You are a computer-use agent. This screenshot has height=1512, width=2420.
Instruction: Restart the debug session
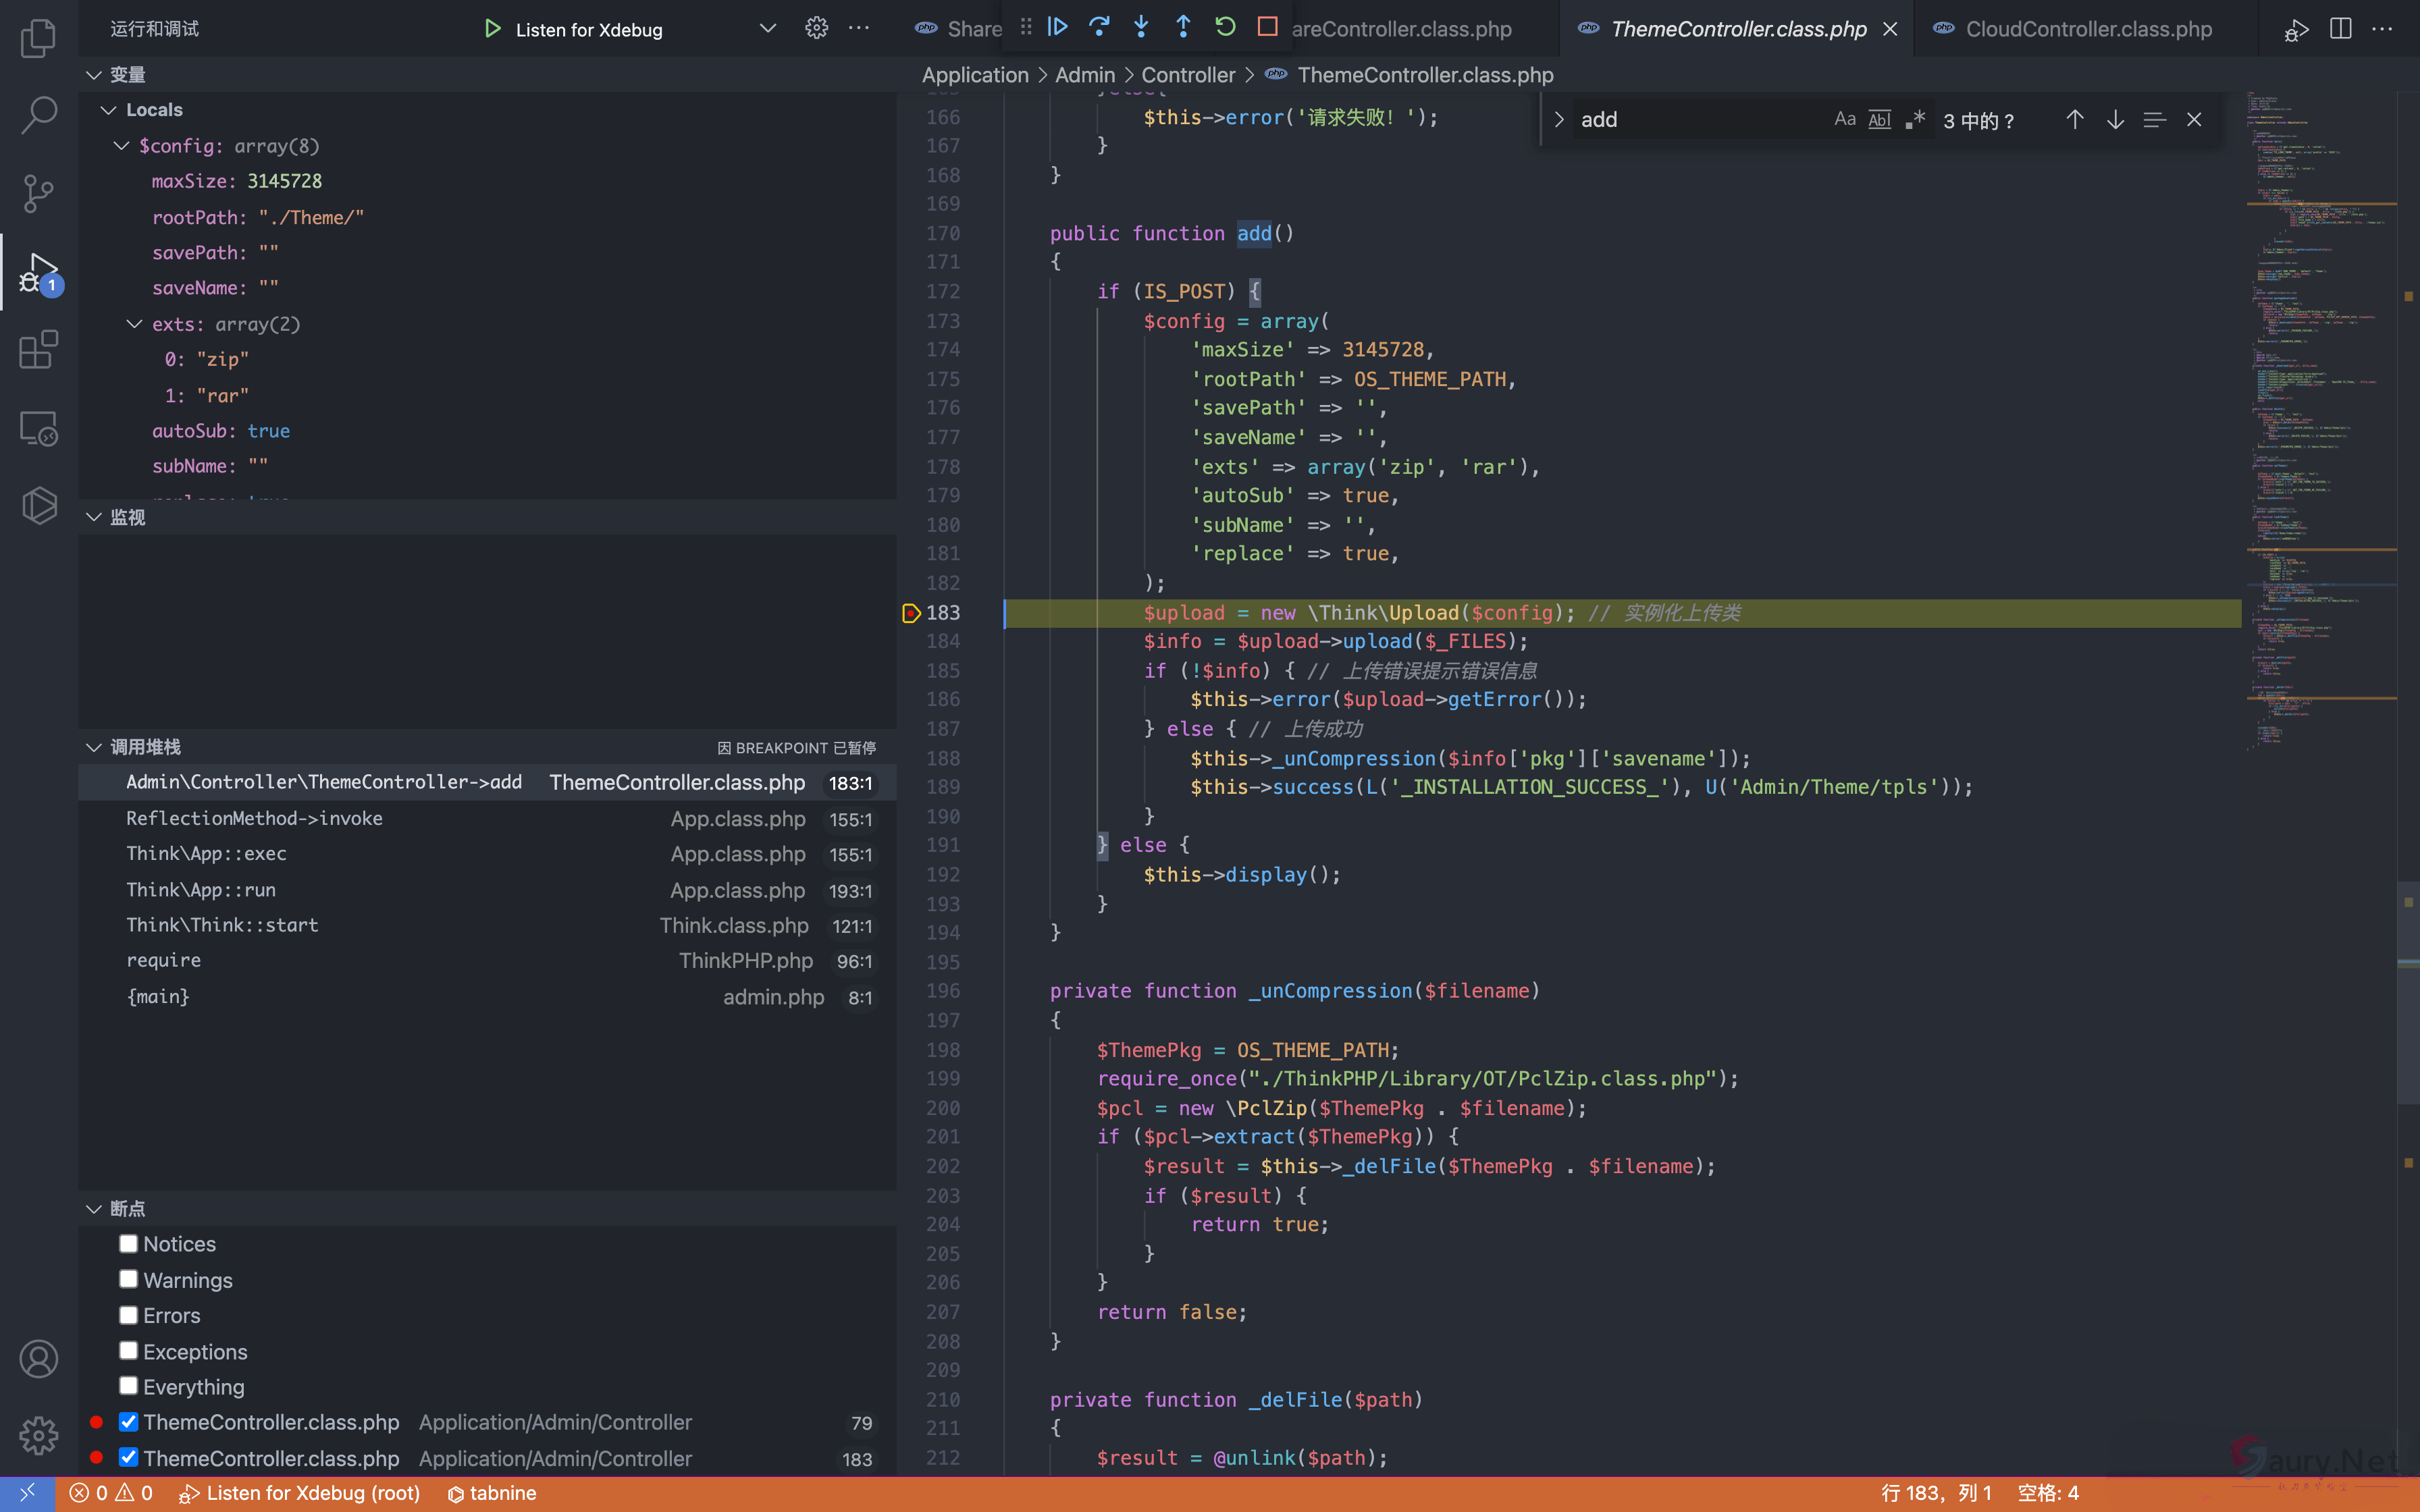pyautogui.click(x=1225, y=27)
